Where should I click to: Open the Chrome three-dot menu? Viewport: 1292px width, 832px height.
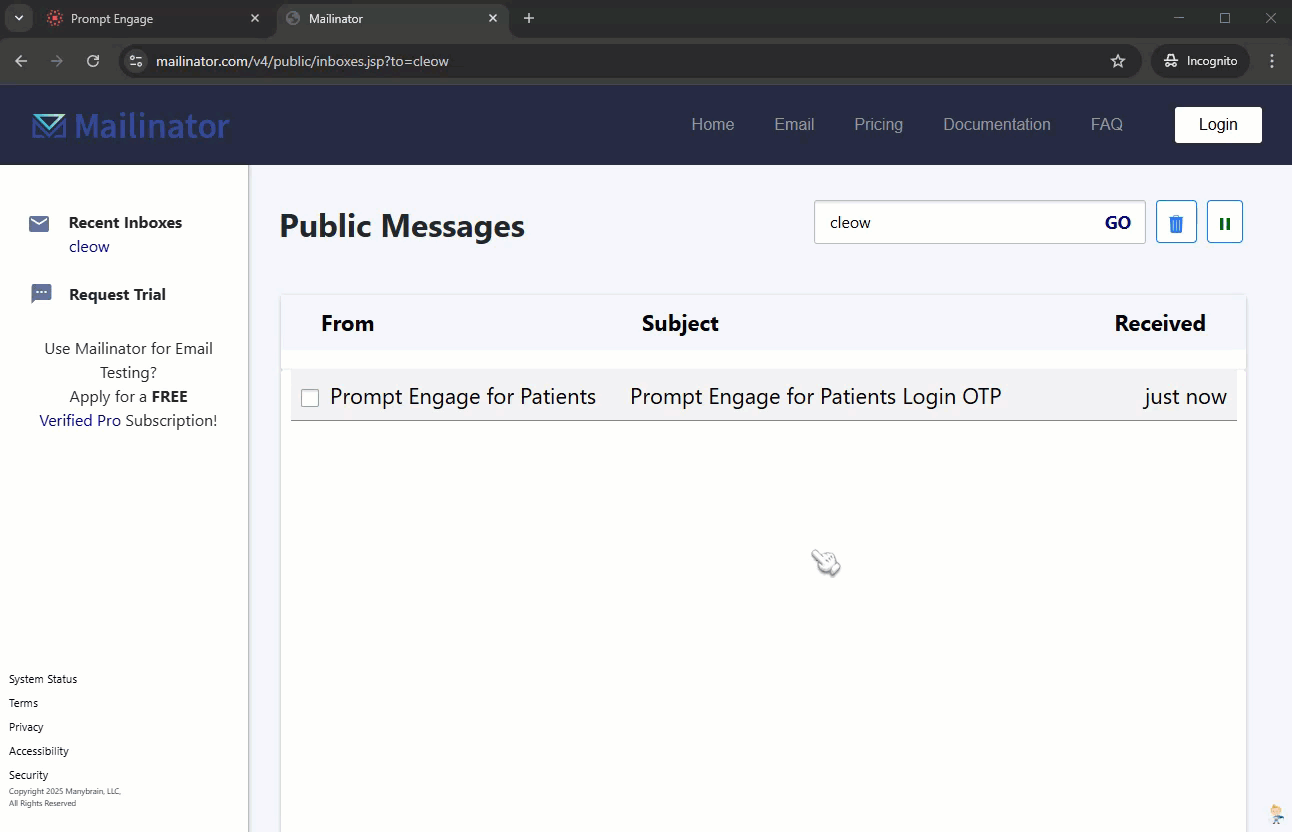pos(1272,61)
